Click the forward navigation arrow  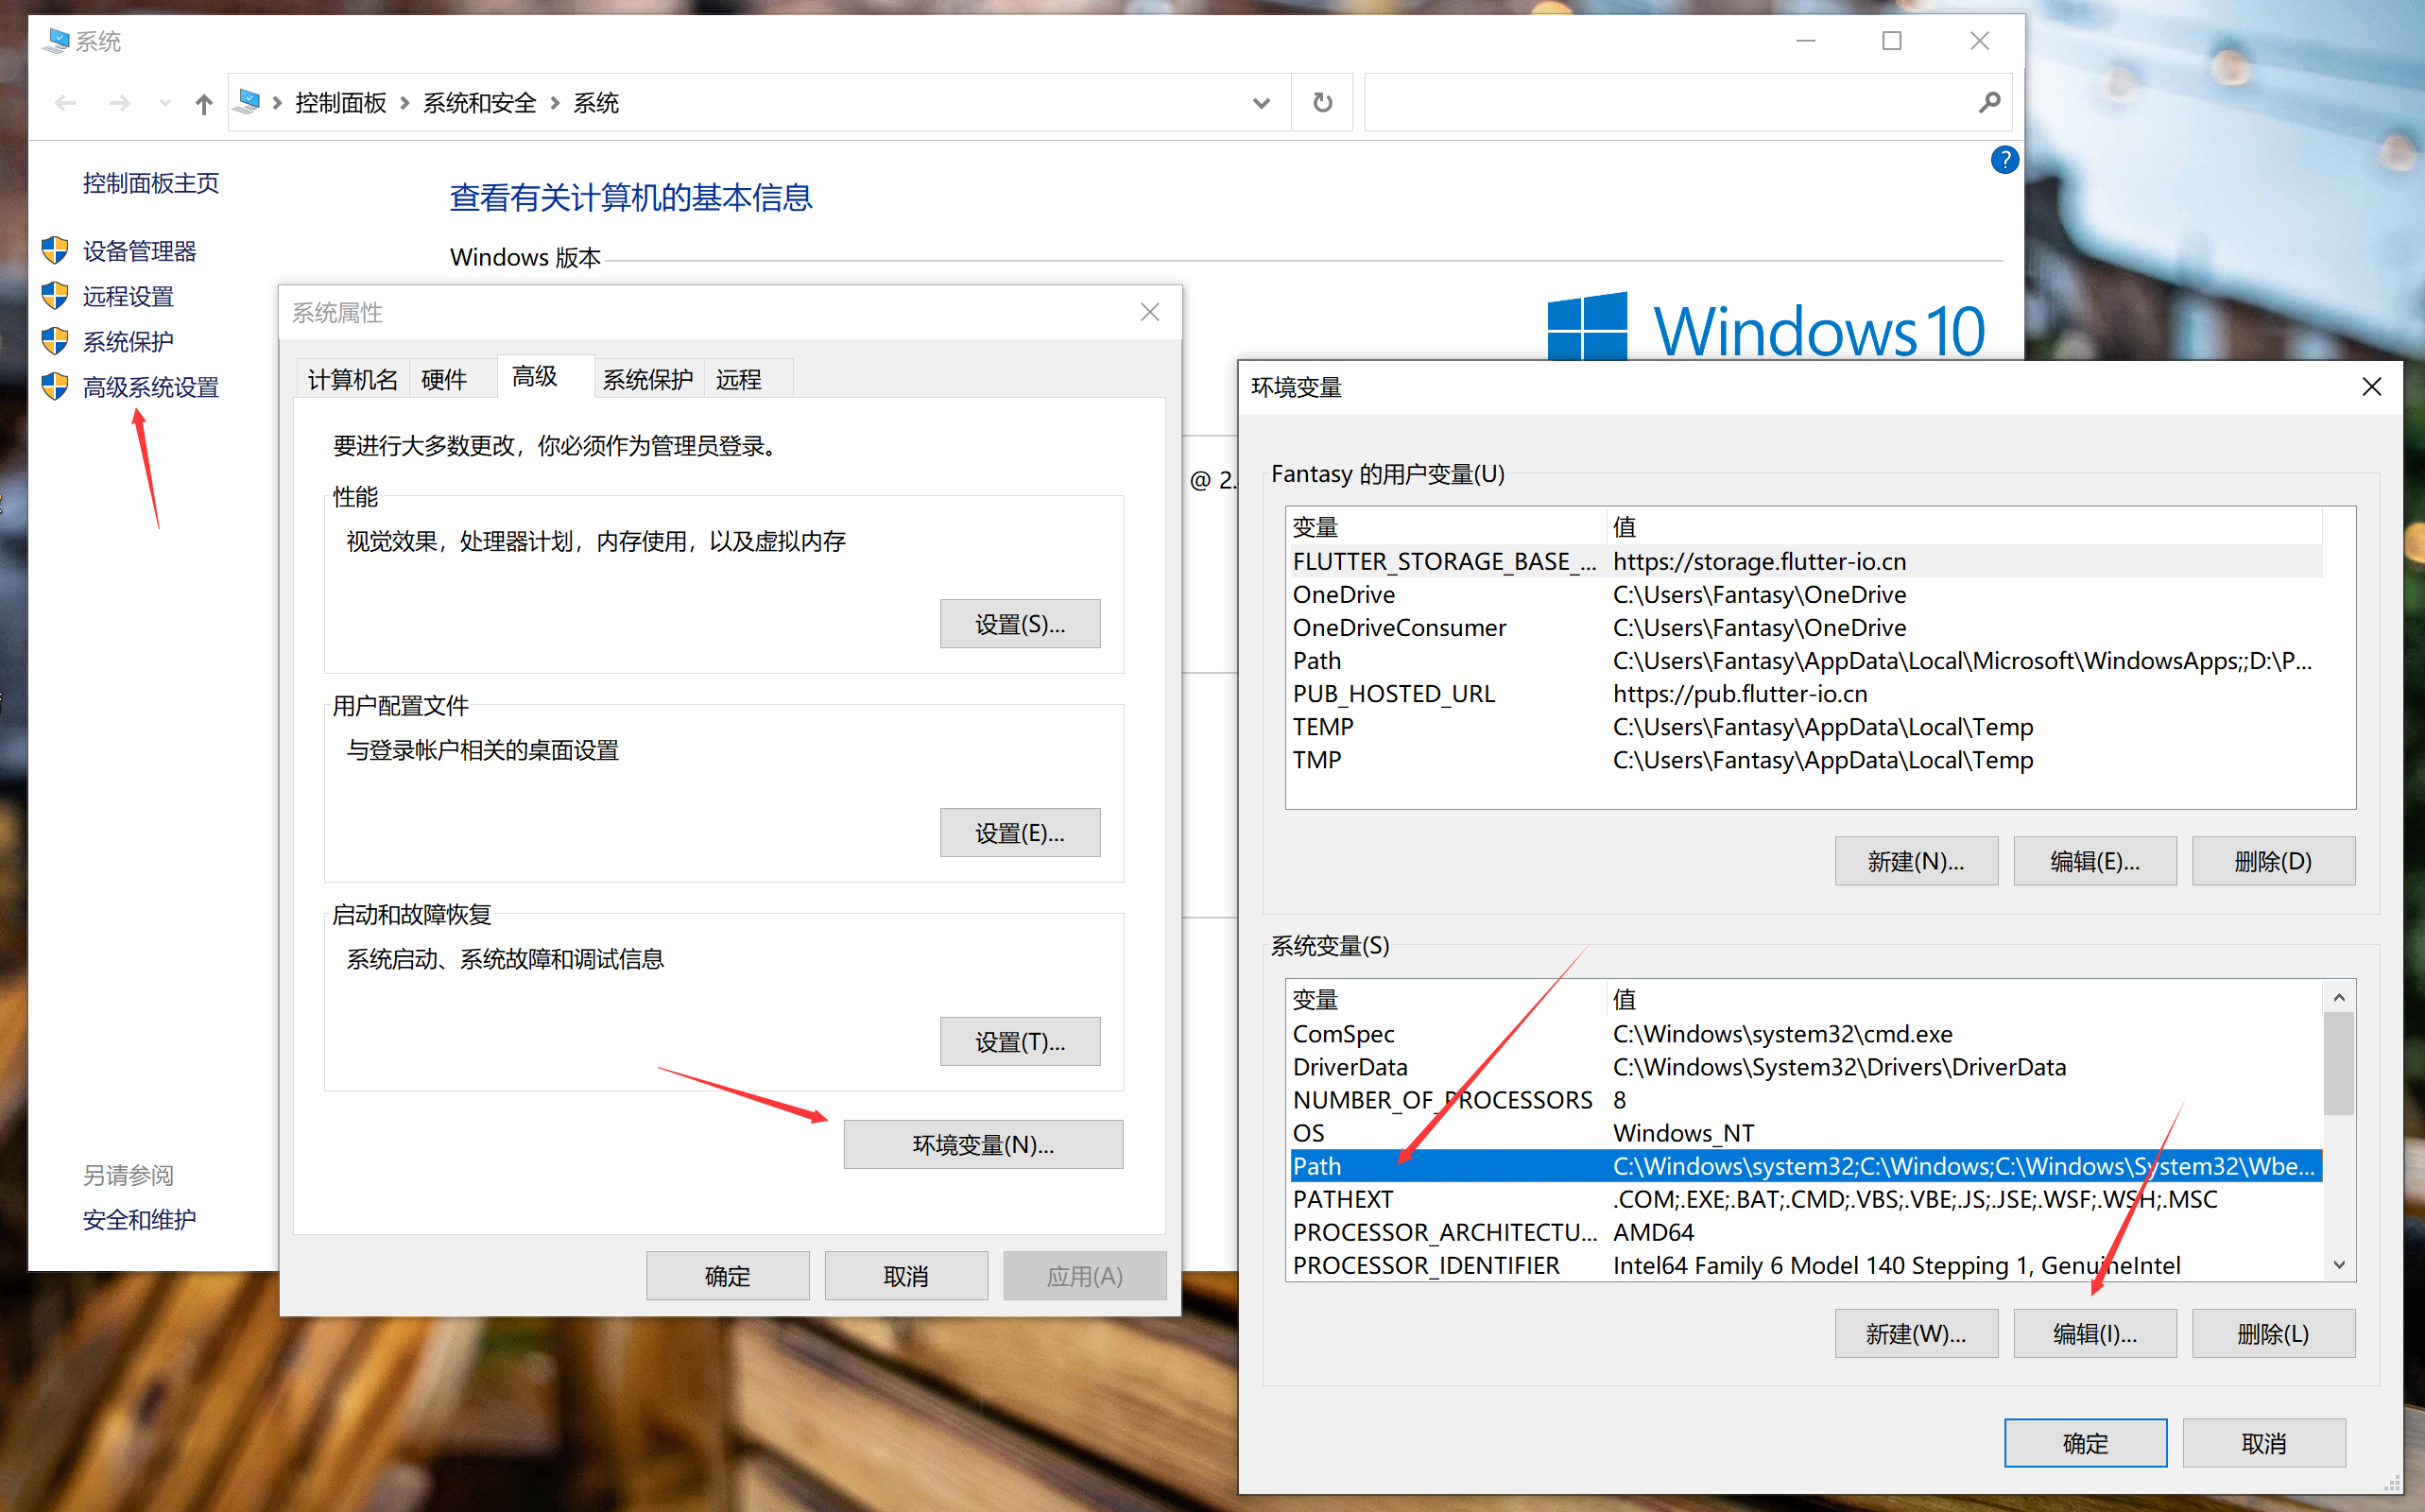click(x=119, y=103)
